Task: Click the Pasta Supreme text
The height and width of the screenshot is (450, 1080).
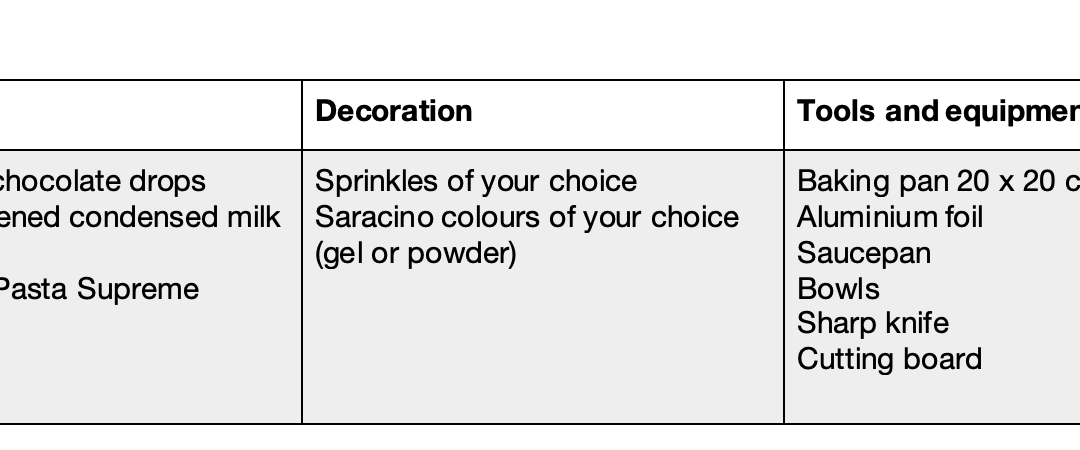Action: tap(98, 289)
